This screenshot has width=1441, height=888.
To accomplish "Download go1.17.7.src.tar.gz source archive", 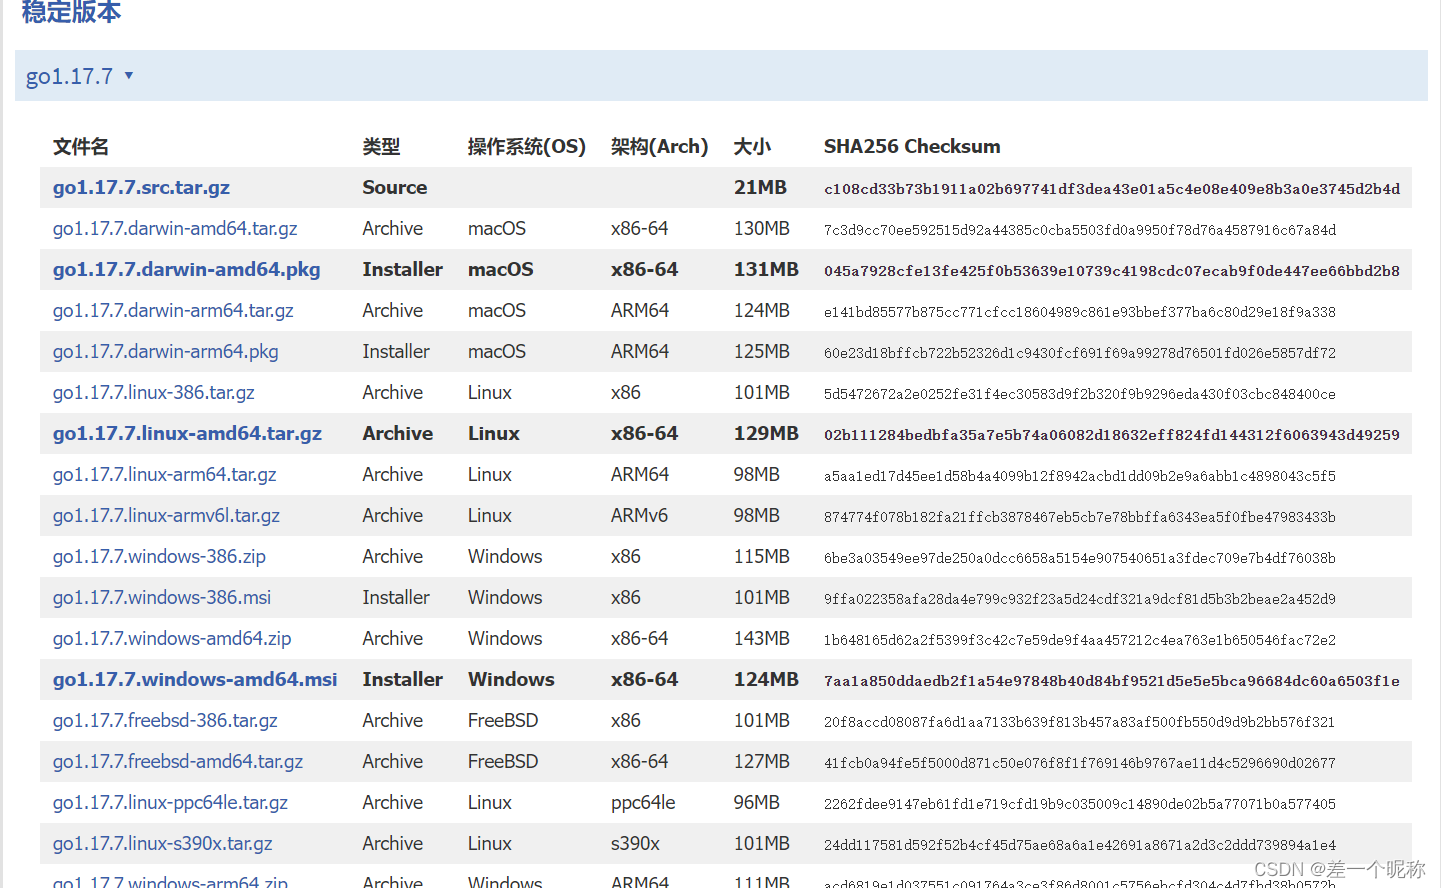I will (x=141, y=188).
